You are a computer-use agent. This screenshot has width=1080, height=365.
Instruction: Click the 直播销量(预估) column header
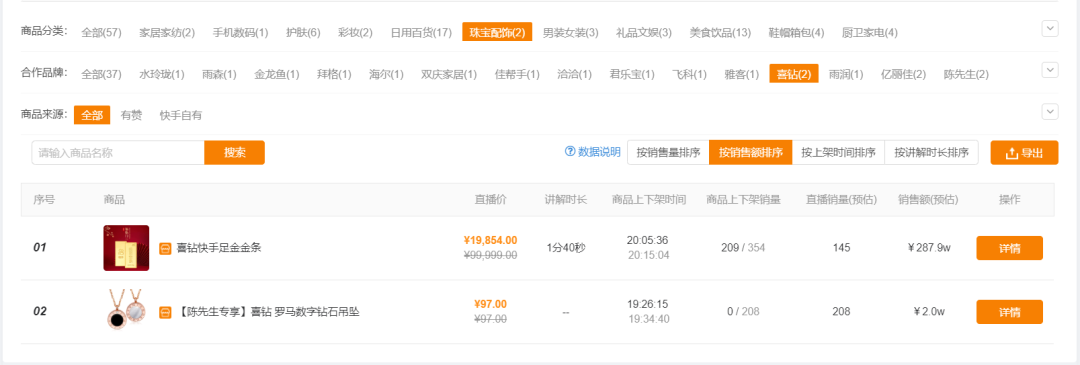click(x=842, y=200)
